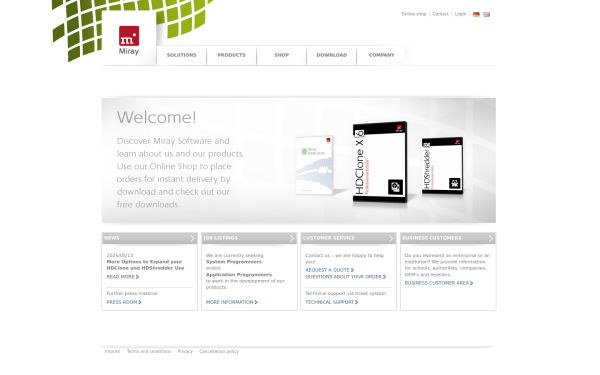Open the DOWNLOAD menu
This screenshot has height=375, width=600.
[x=331, y=55]
